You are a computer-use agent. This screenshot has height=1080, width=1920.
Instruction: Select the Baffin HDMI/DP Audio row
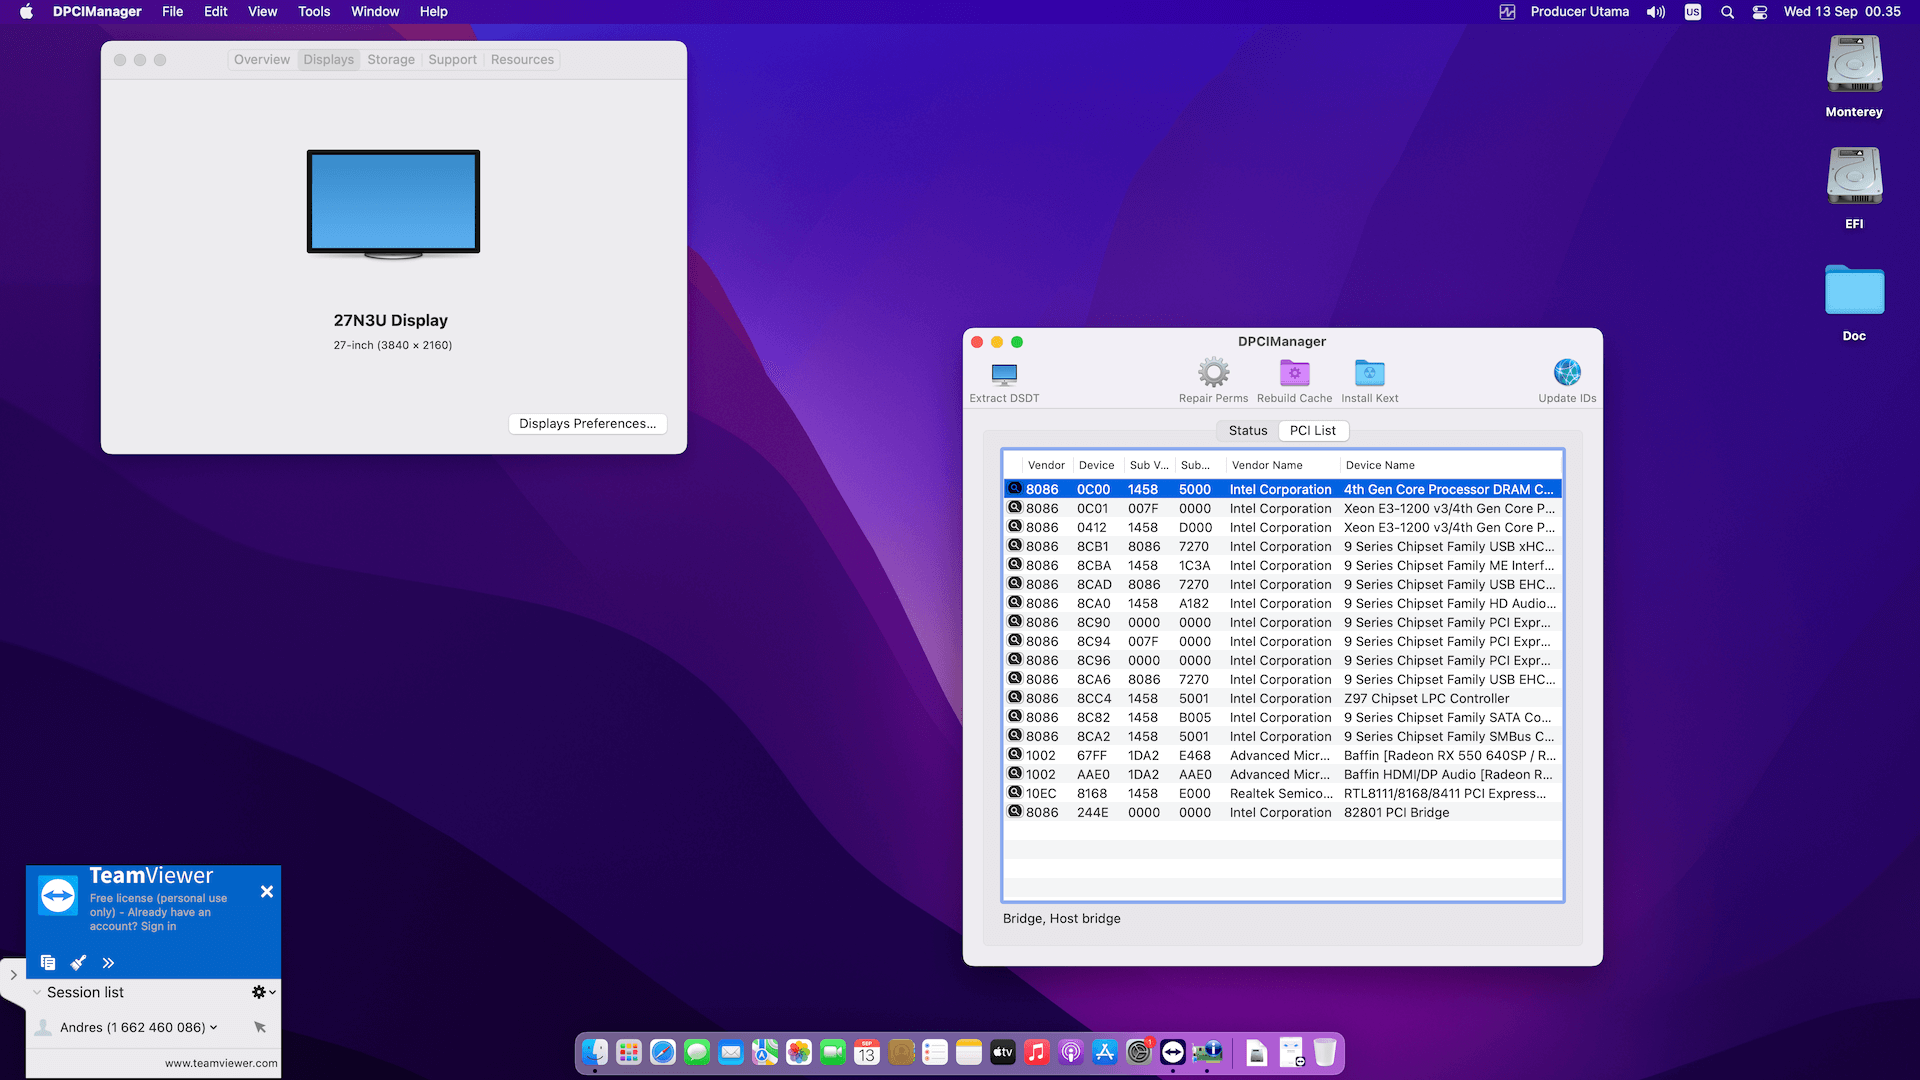coord(1283,774)
